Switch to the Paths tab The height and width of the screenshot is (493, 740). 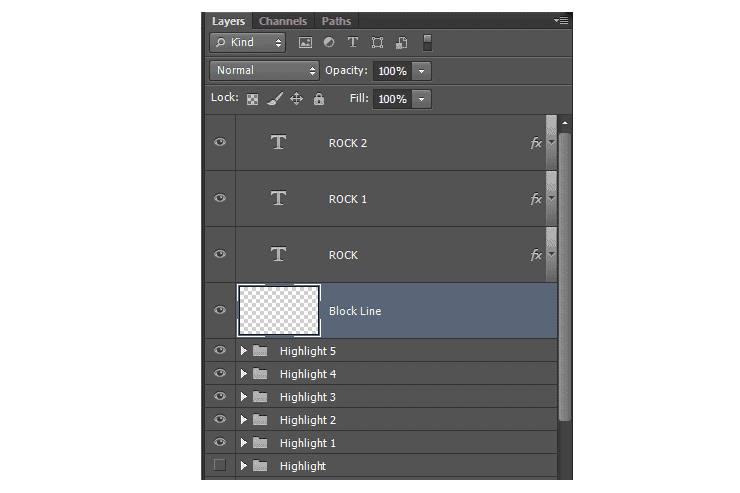[336, 21]
